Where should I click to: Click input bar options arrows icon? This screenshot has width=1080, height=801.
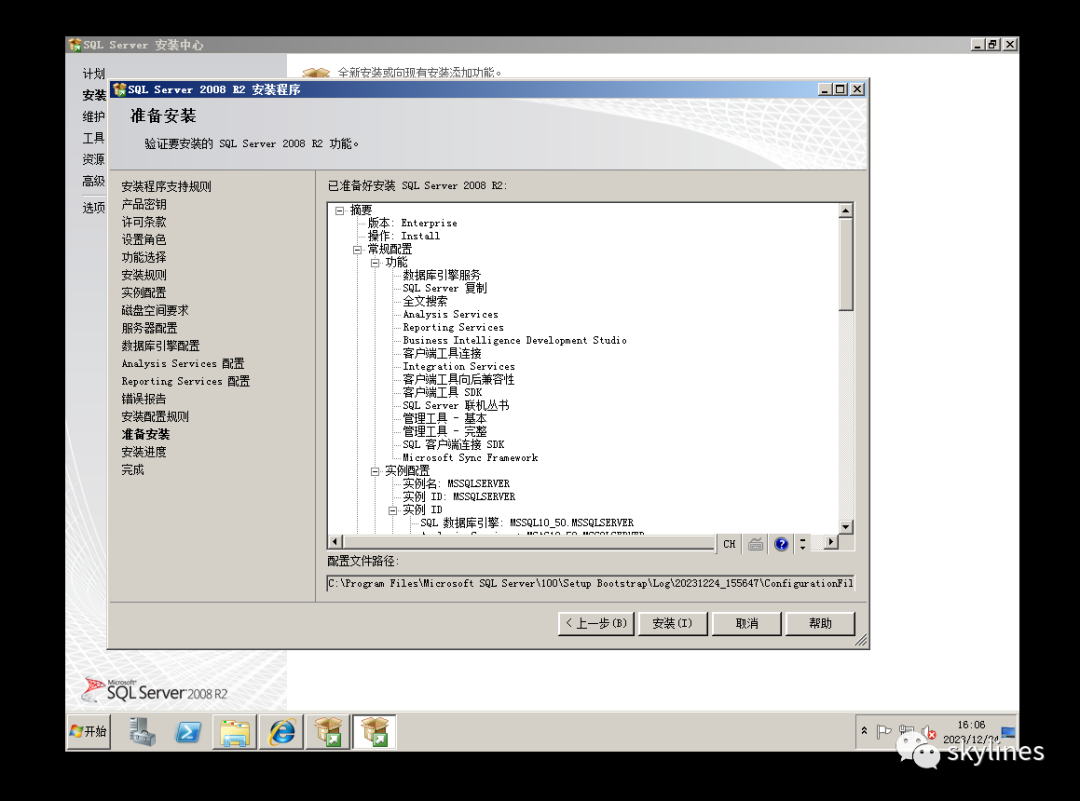(802, 544)
